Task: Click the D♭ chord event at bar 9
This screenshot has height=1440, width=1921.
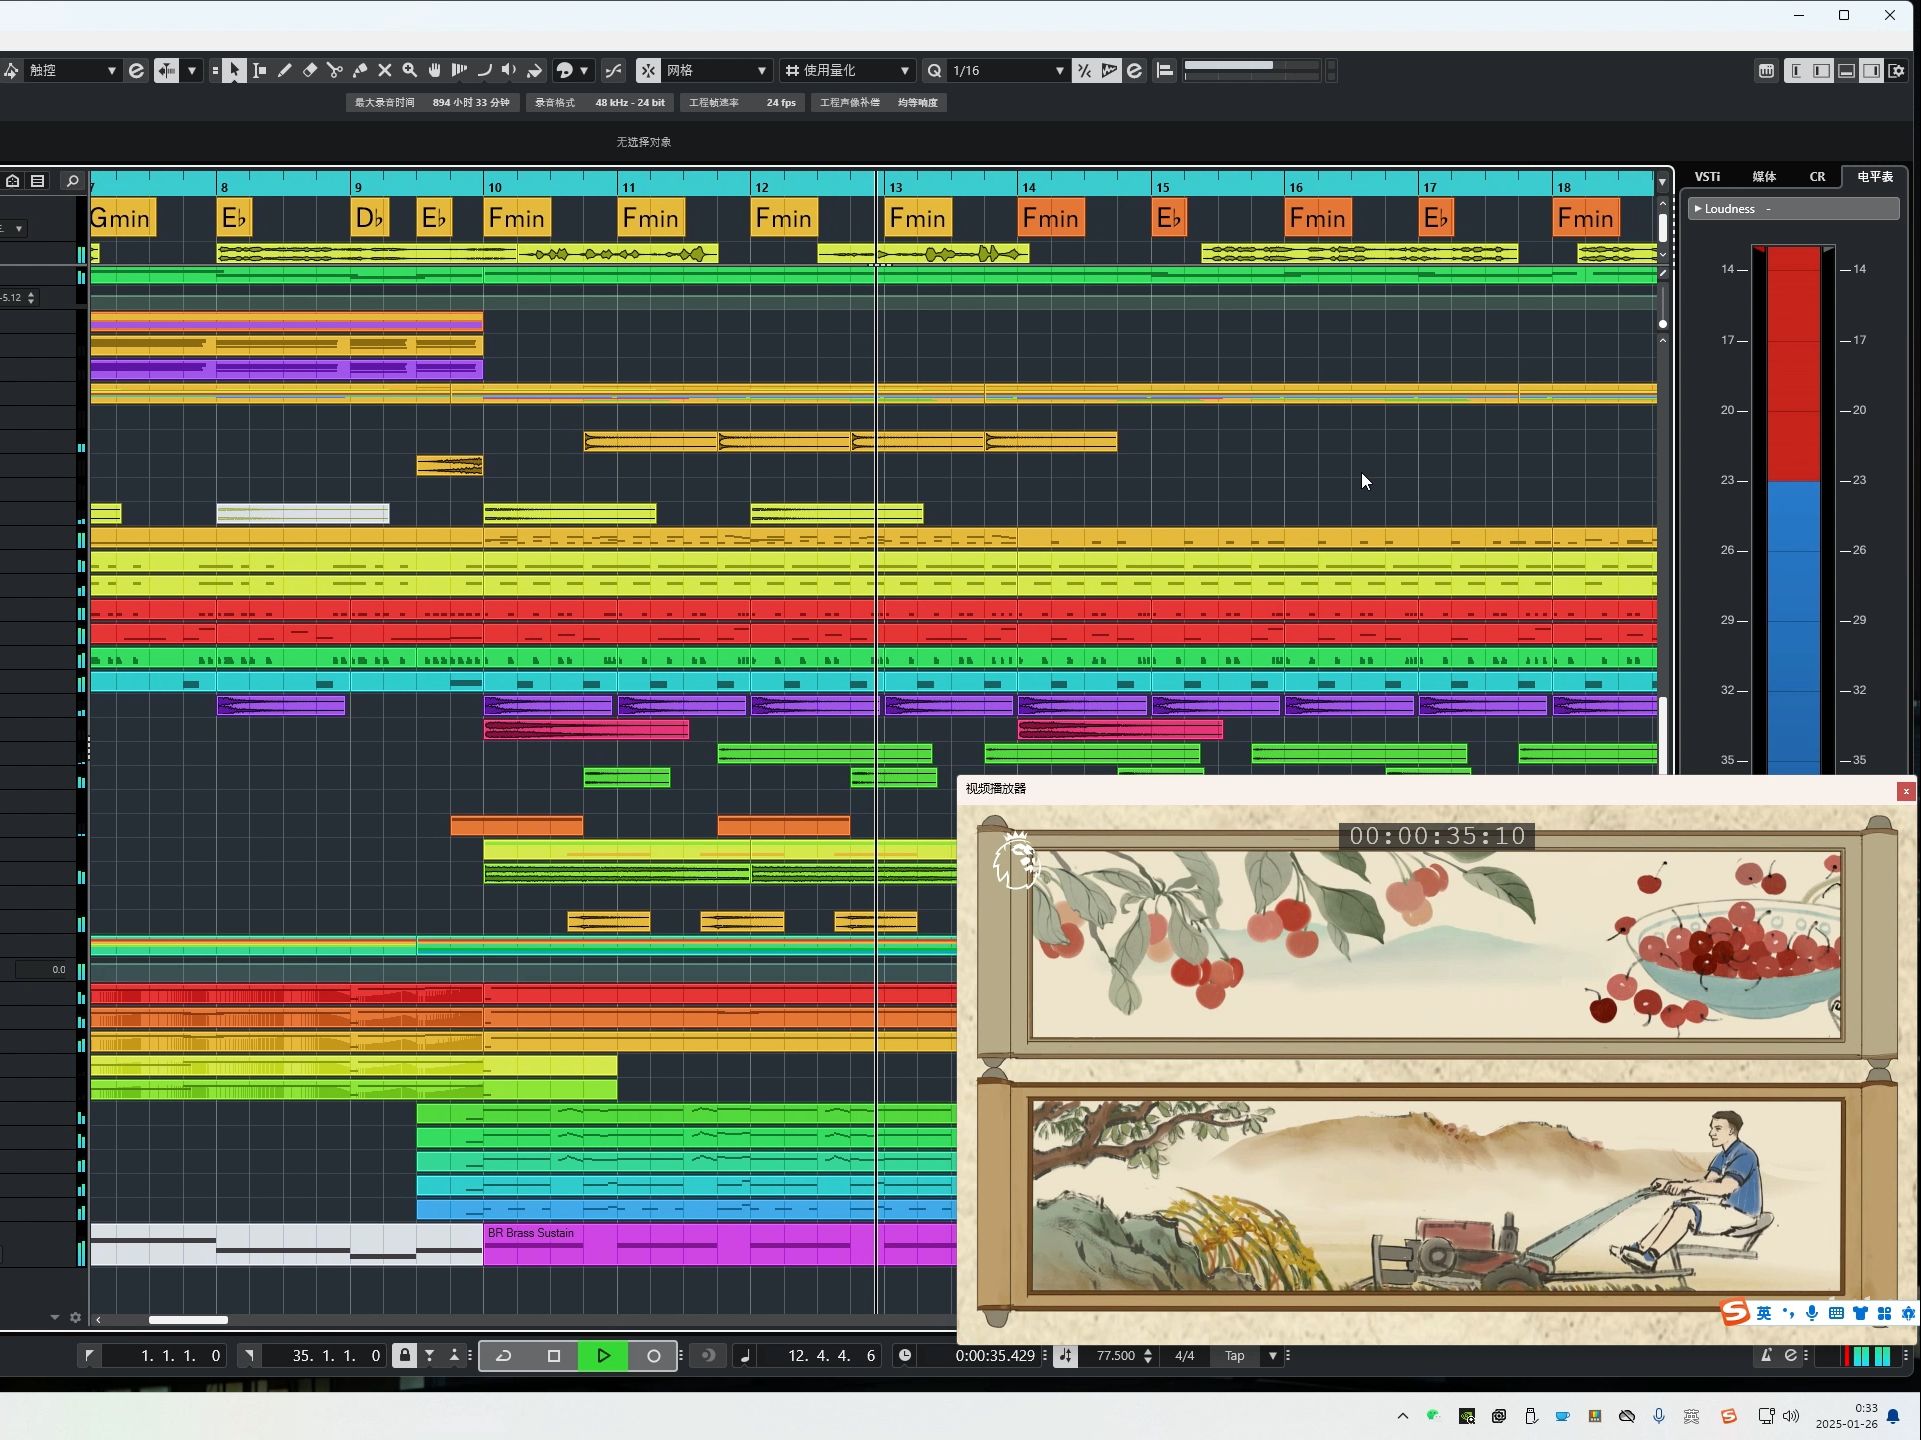Action: click(369, 218)
